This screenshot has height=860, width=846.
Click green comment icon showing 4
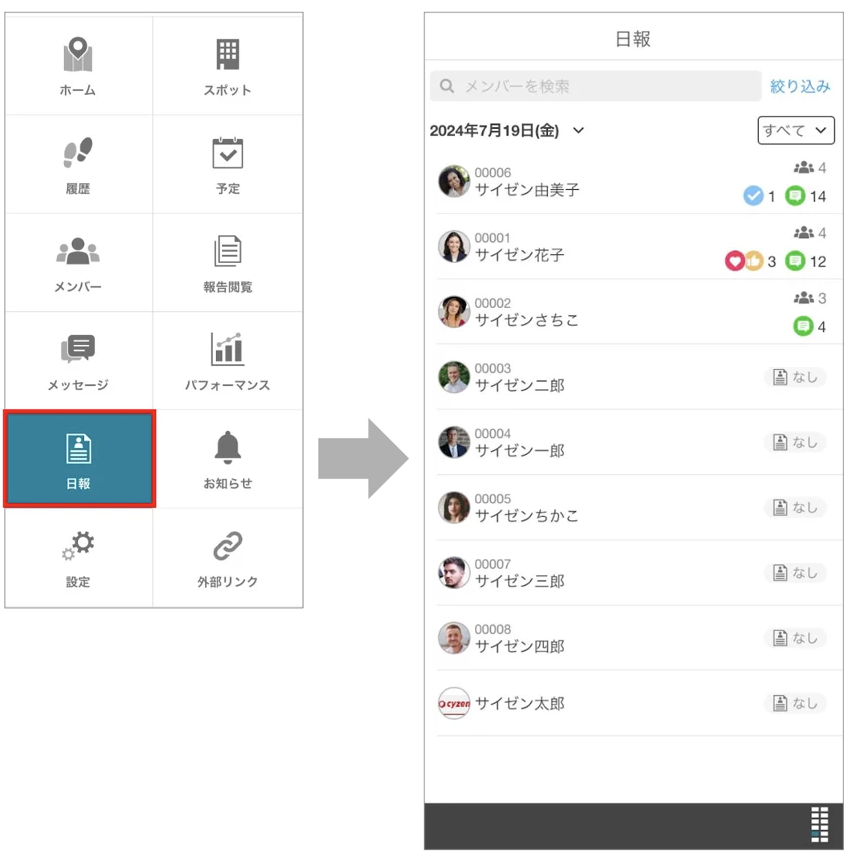(803, 326)
